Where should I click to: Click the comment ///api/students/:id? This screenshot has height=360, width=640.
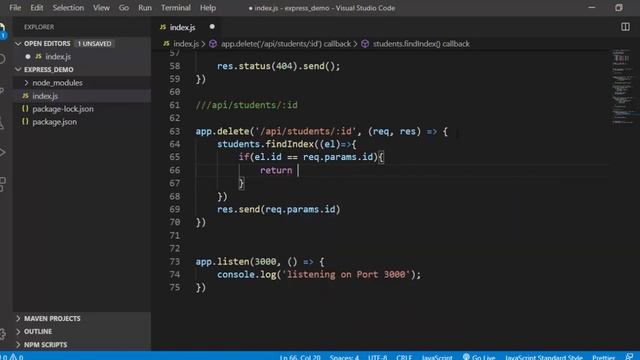(x=247, y=105)
